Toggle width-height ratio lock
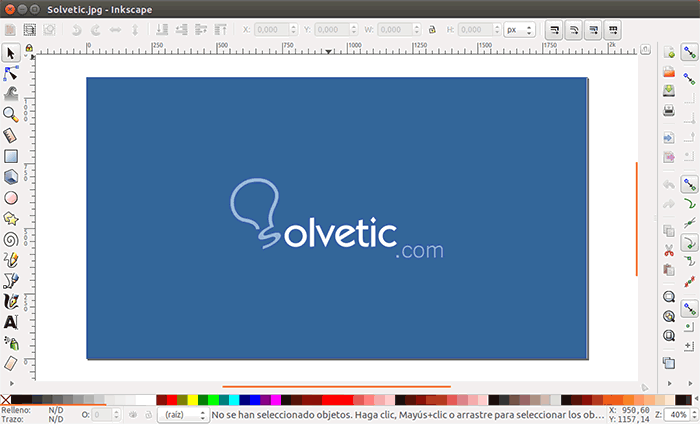The height and width of the screenshot is (424, 700). 432,30
